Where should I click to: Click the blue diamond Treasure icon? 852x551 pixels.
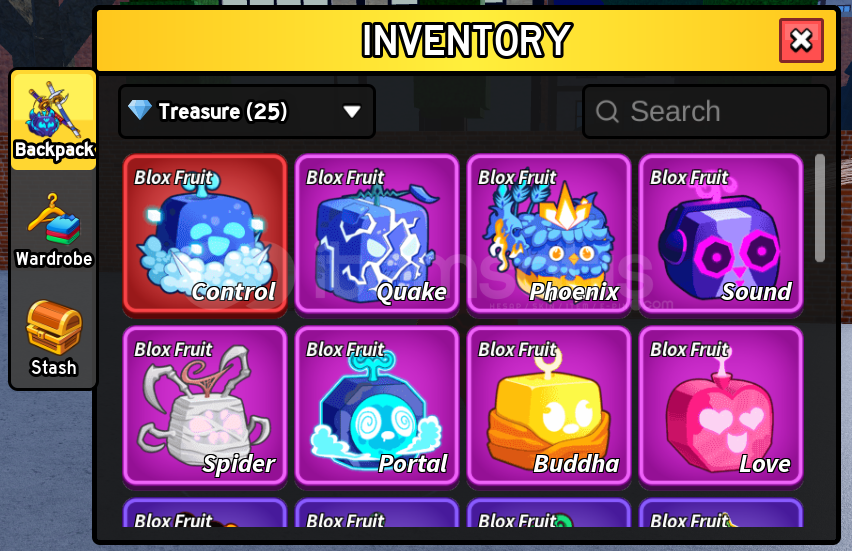click(140, 110)
